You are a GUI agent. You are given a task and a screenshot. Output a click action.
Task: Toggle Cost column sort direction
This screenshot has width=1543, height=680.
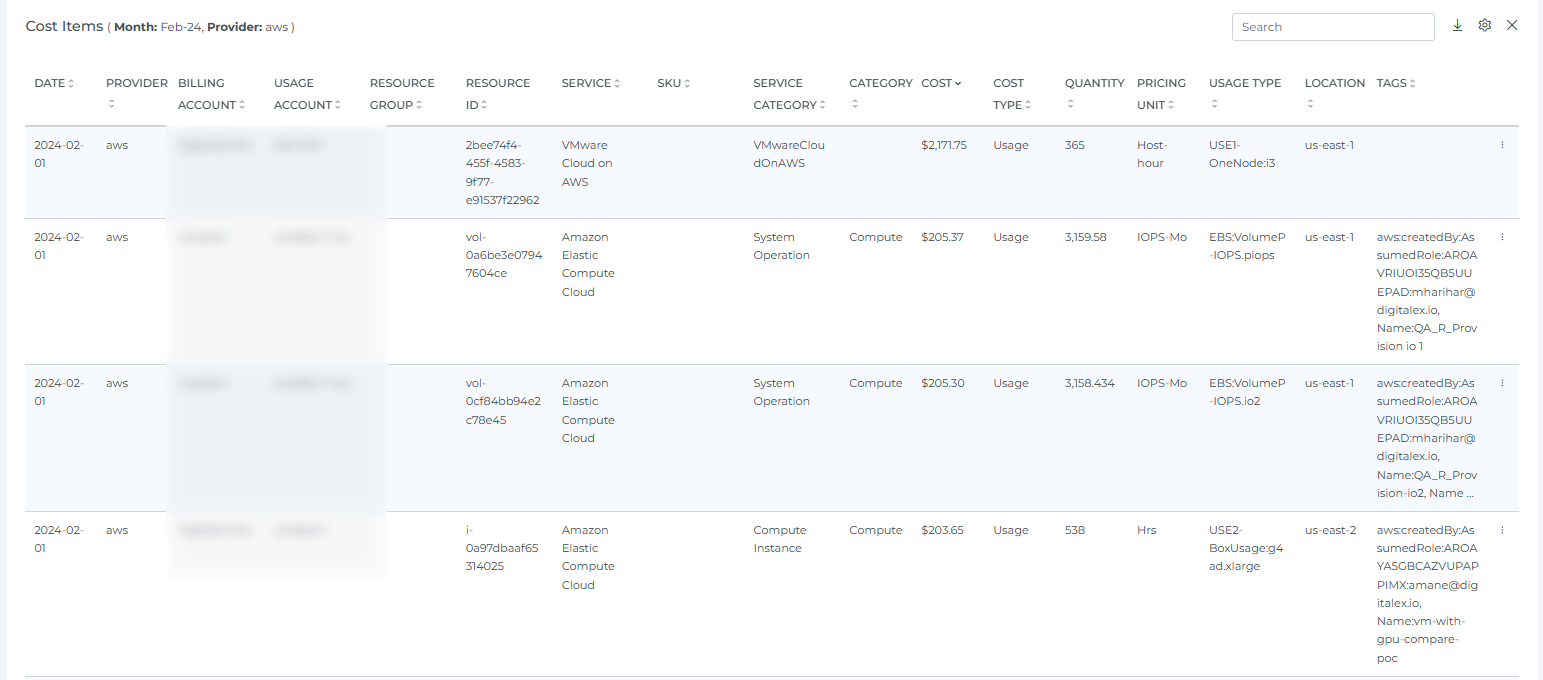tap(958, 84)
